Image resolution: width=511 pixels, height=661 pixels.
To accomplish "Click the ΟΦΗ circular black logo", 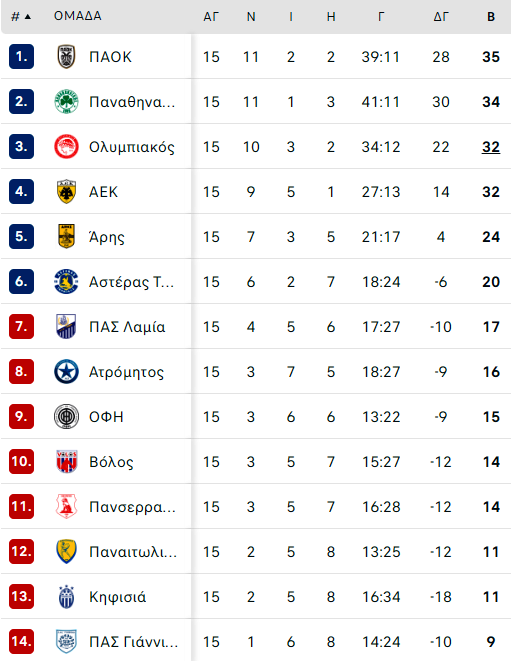I will tap(66, 416).
